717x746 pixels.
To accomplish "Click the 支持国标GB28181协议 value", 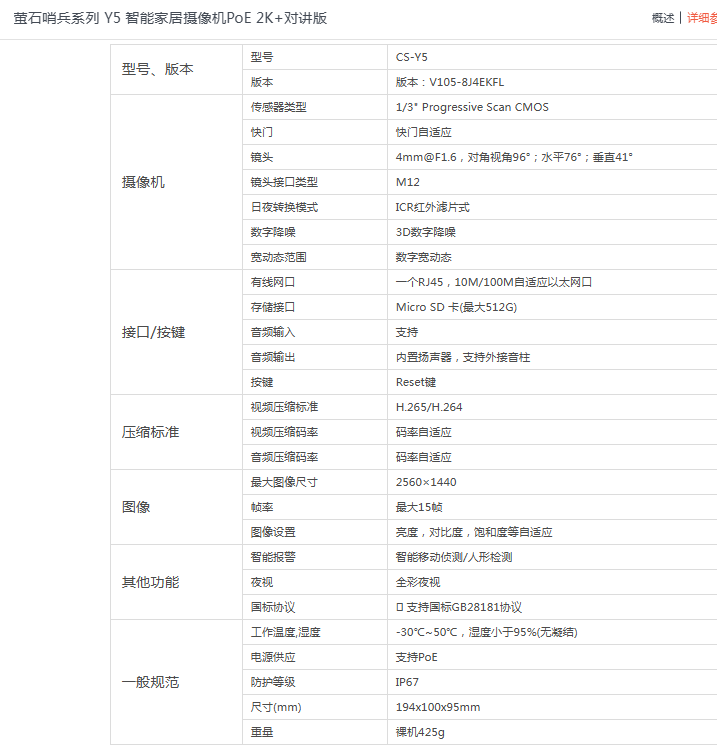I will [459, 607].
